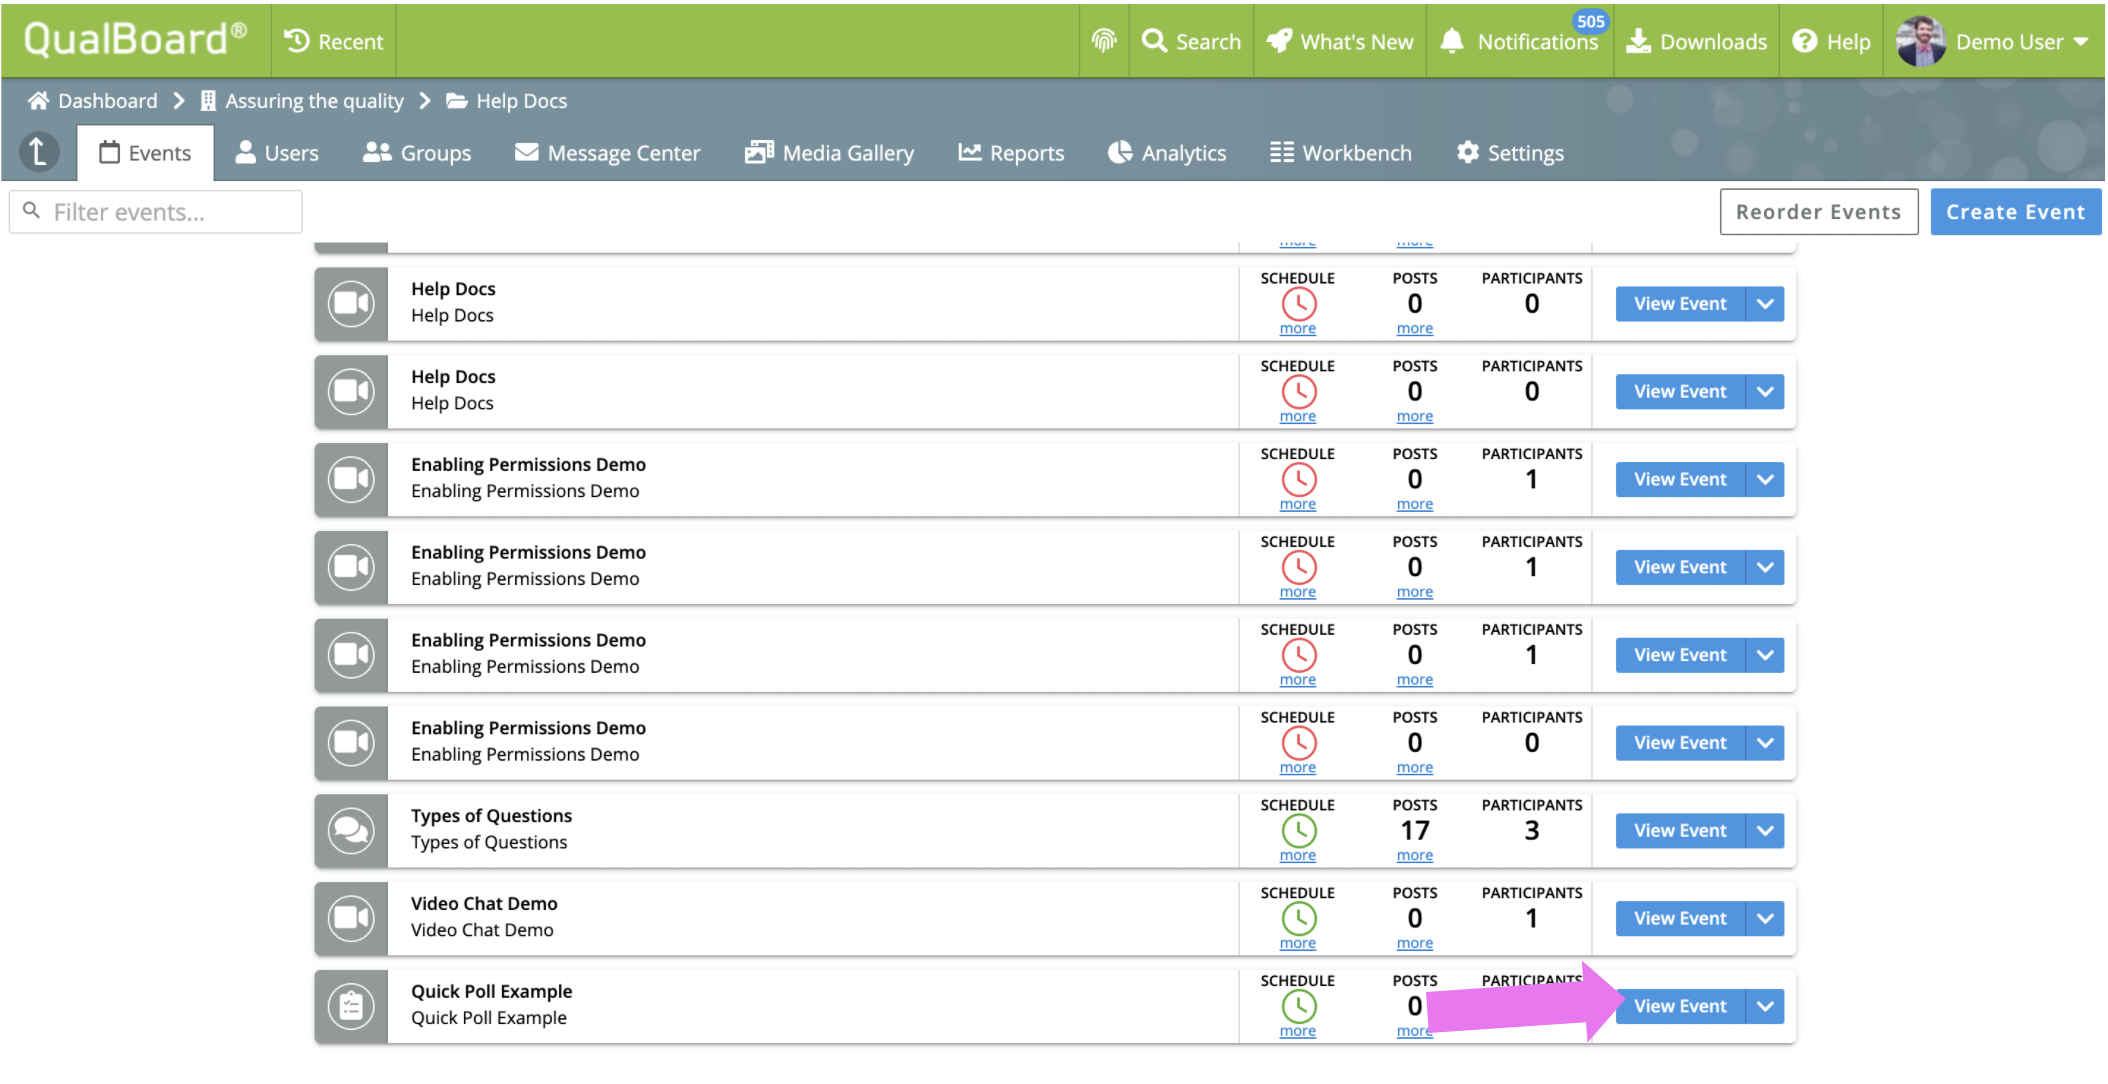Open the Analytics tab
The image size is (2108, 1084).
tap(1167, 153)
